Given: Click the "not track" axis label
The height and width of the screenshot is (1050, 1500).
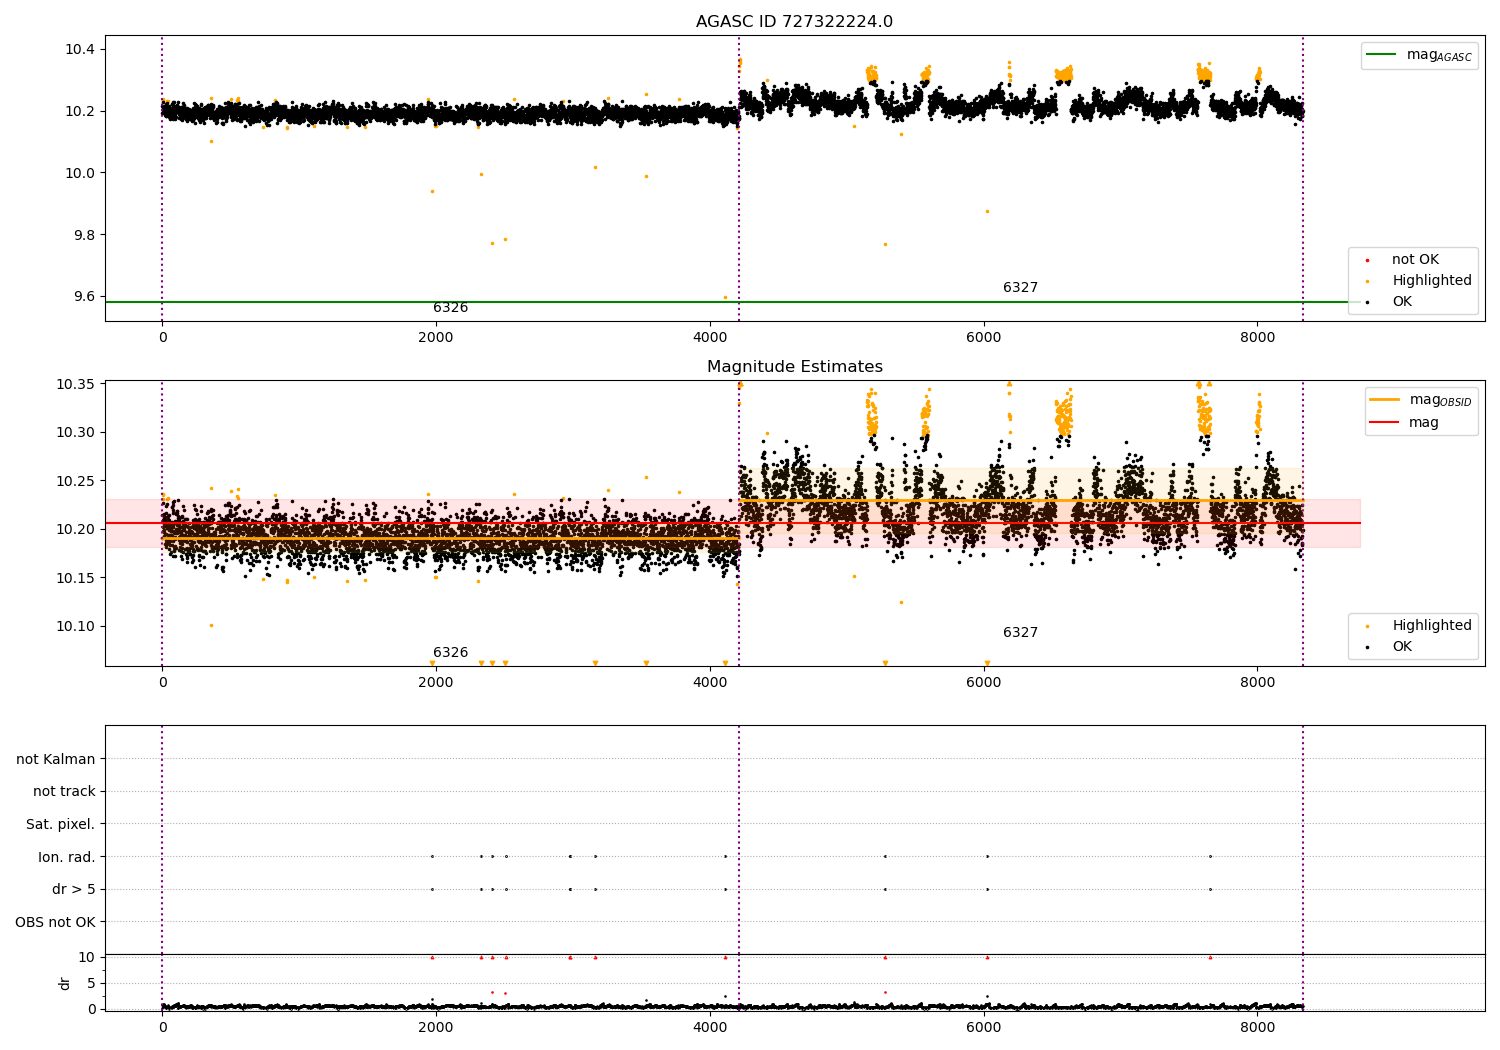Looking at the screenshot, I should click(x=64, y=792).
